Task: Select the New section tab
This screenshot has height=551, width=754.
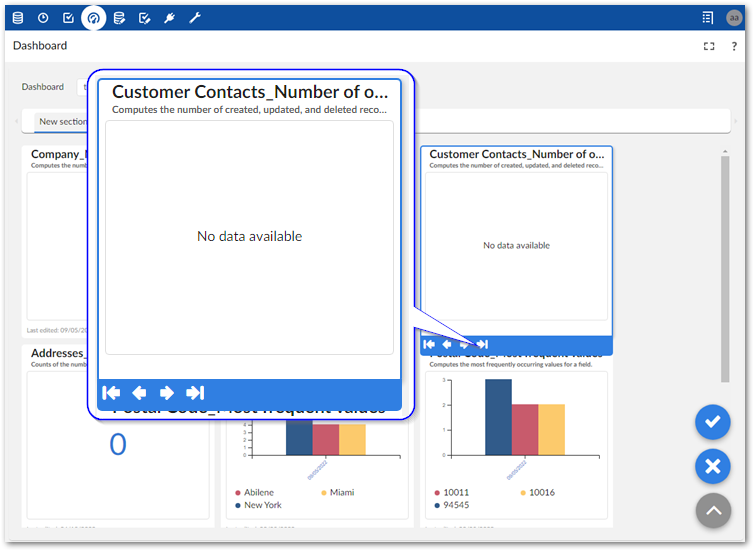Action: pos(62,121)
